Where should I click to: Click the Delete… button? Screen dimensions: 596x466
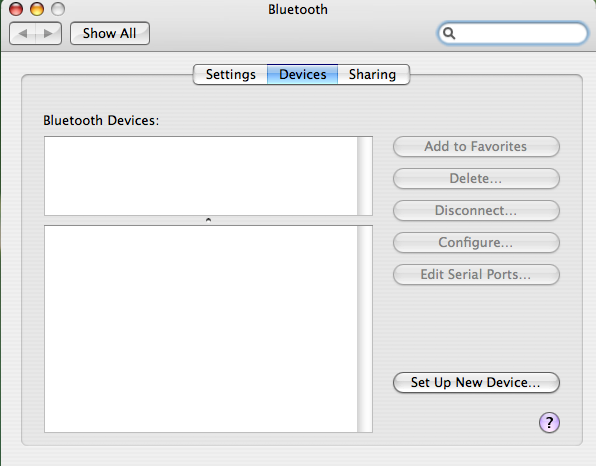pyautogui.click(x=476, y=178)
